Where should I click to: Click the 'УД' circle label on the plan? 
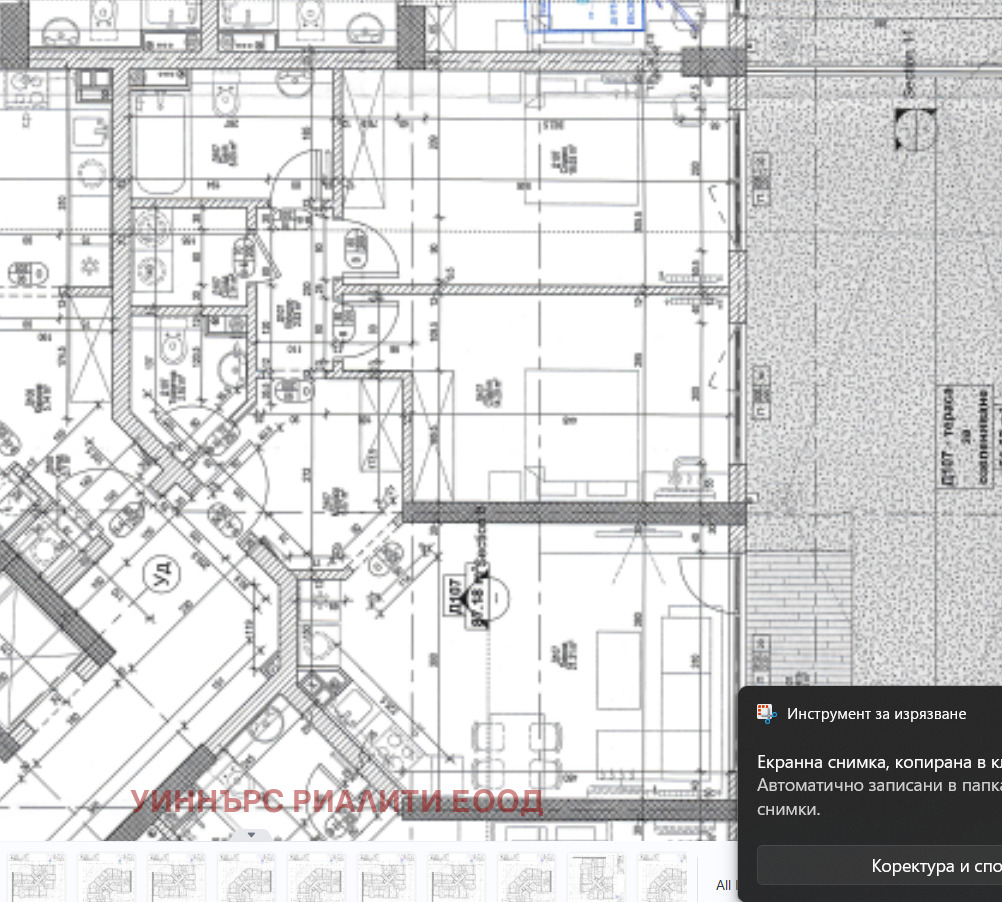160,572
